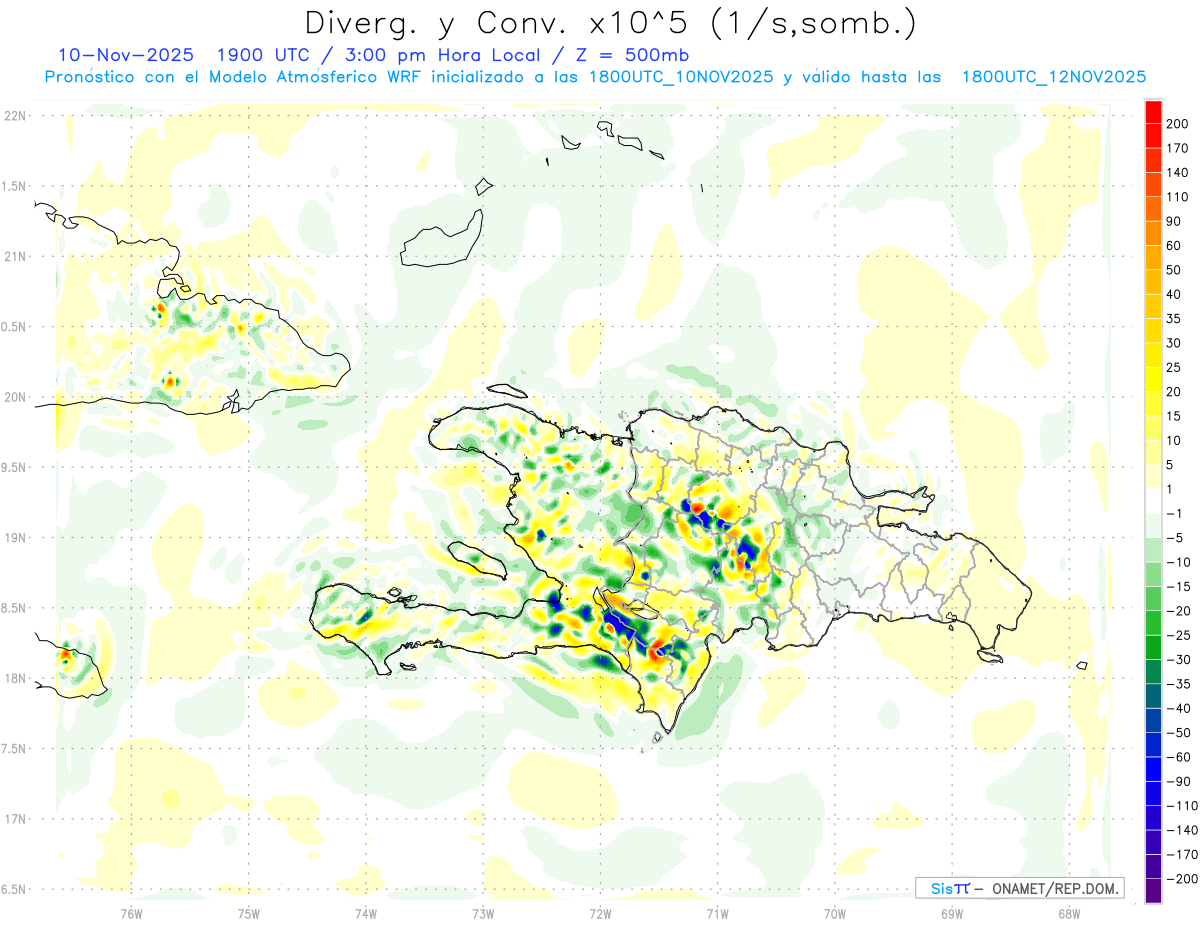The image size is (1200, 927).
Task: Click the truncated latitude label "6.5N"
Action: coord(14,890)
